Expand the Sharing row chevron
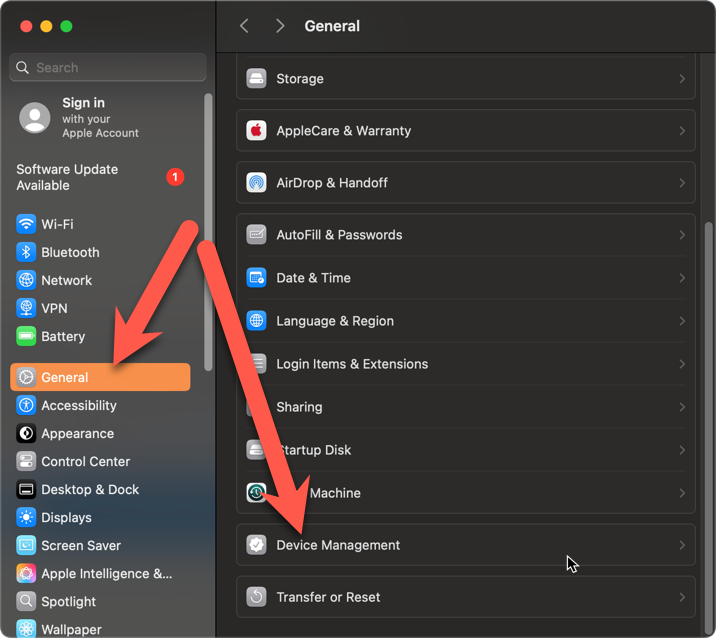Image resolution: width=716 pixels, height=638 pixels. click(x=682, y=407)
